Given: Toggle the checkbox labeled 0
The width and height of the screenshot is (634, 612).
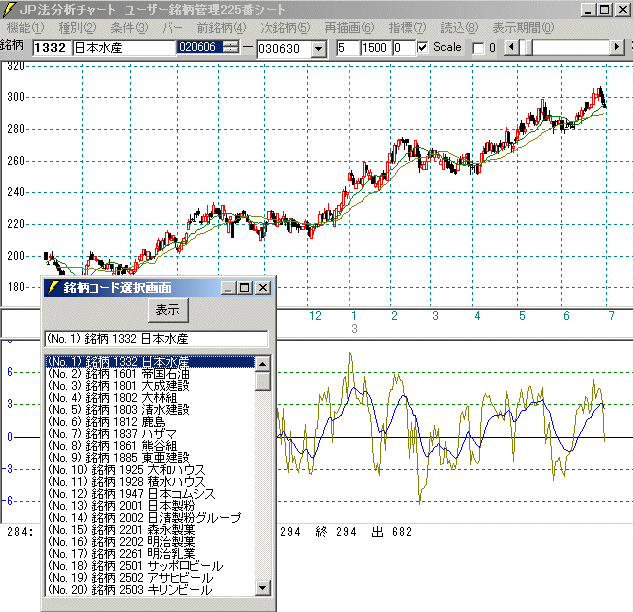Looking at the screenshot, I should click(477, 48).
